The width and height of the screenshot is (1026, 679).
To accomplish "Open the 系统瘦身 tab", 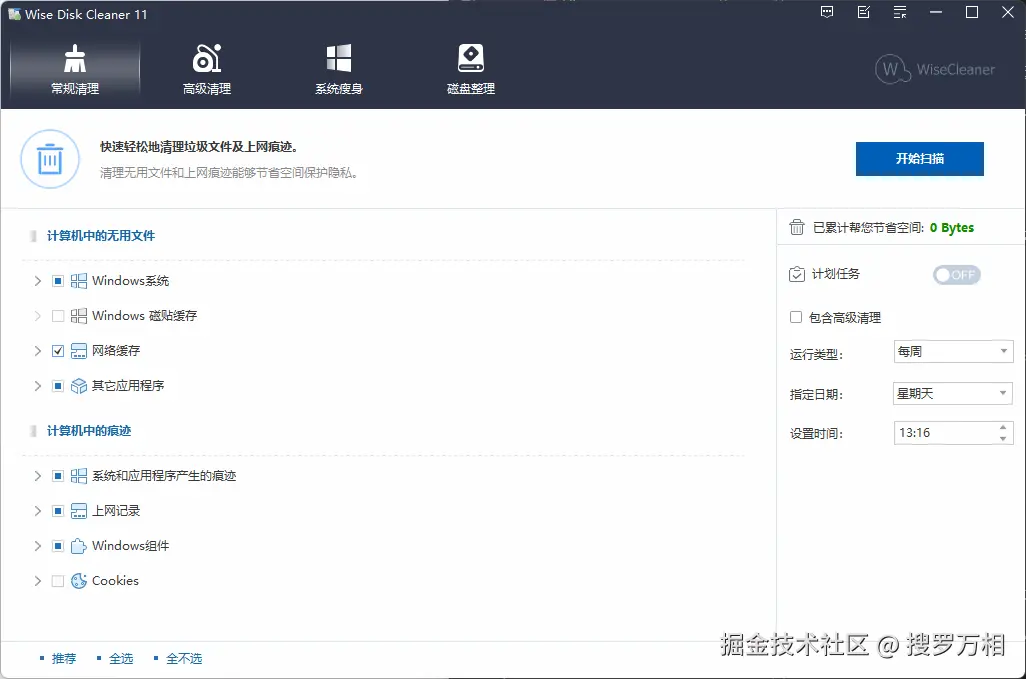I will (339, 69).
